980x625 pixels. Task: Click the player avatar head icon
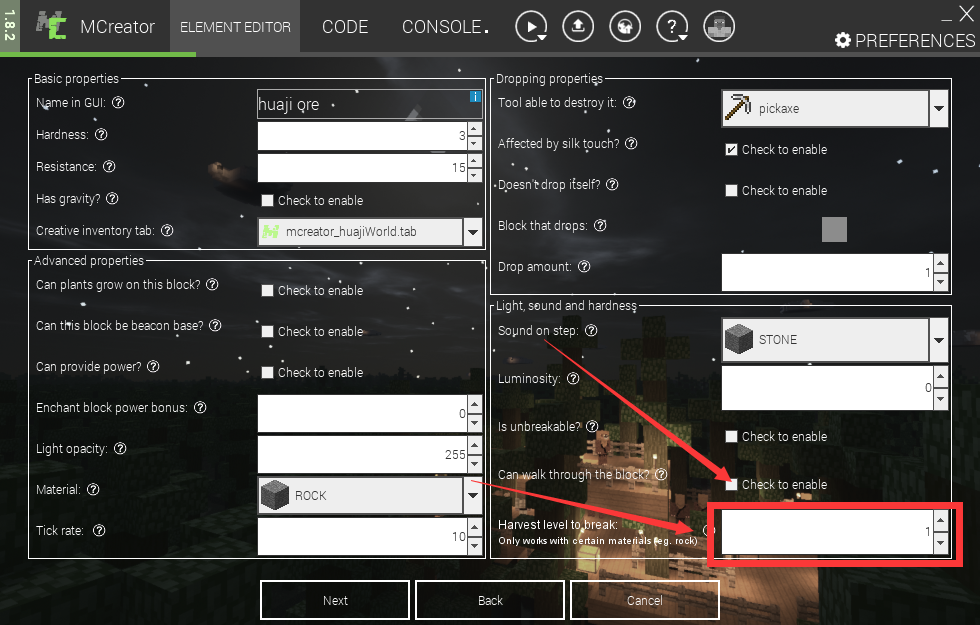(718, 27)
